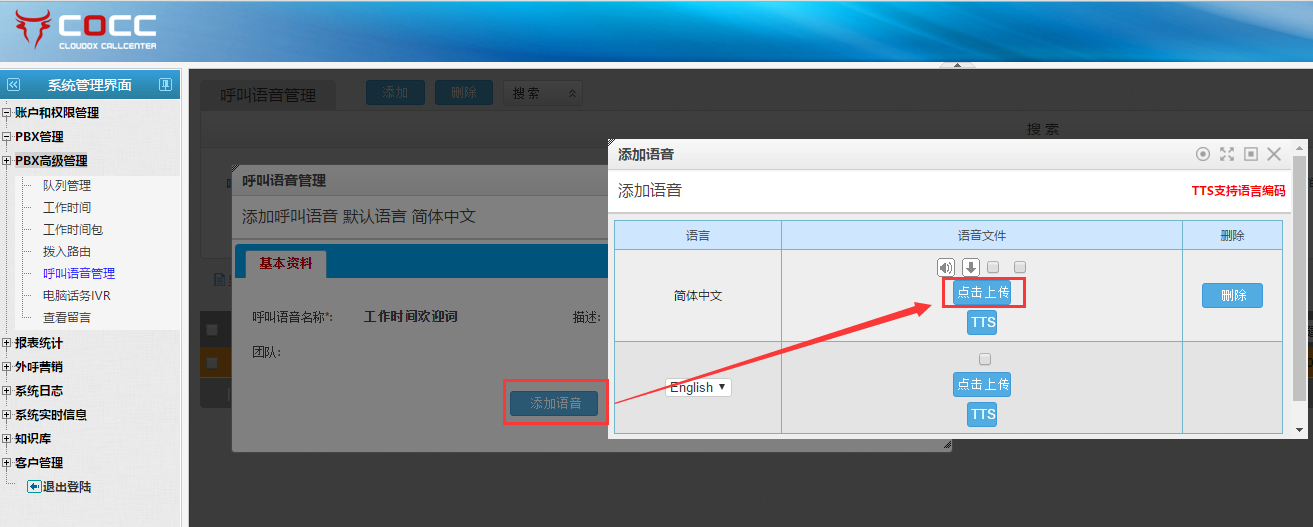Click the dialog's vertical scrollbar down arrow

1299,430
